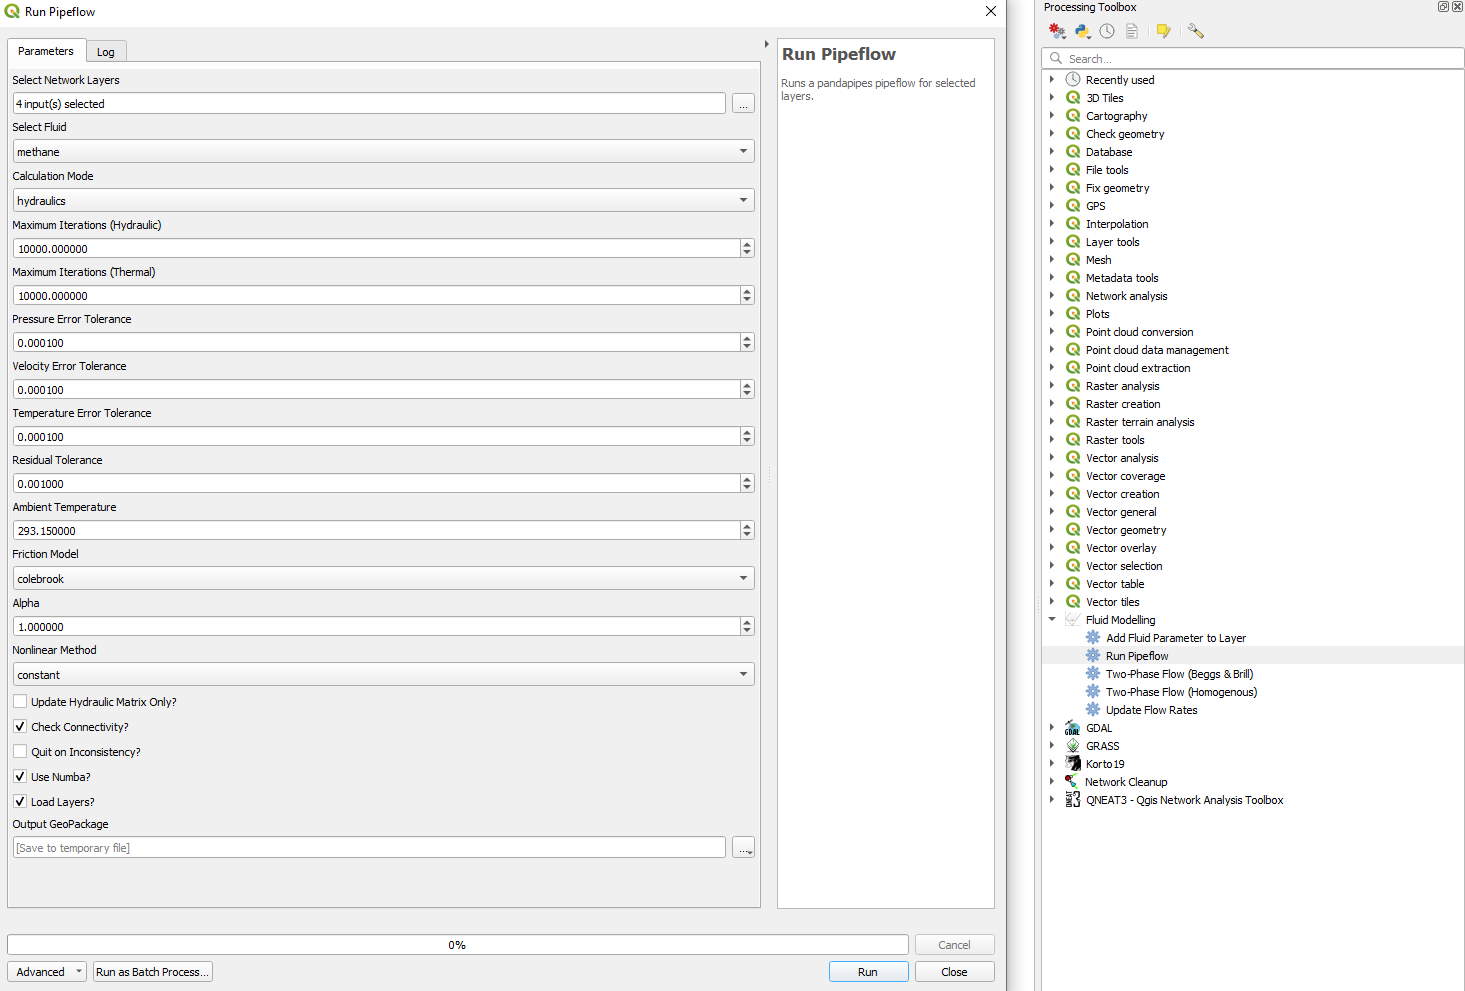The image size is (1465, 991).
Task: Uncheck the Load Layers option
Action: click(20, 802)
